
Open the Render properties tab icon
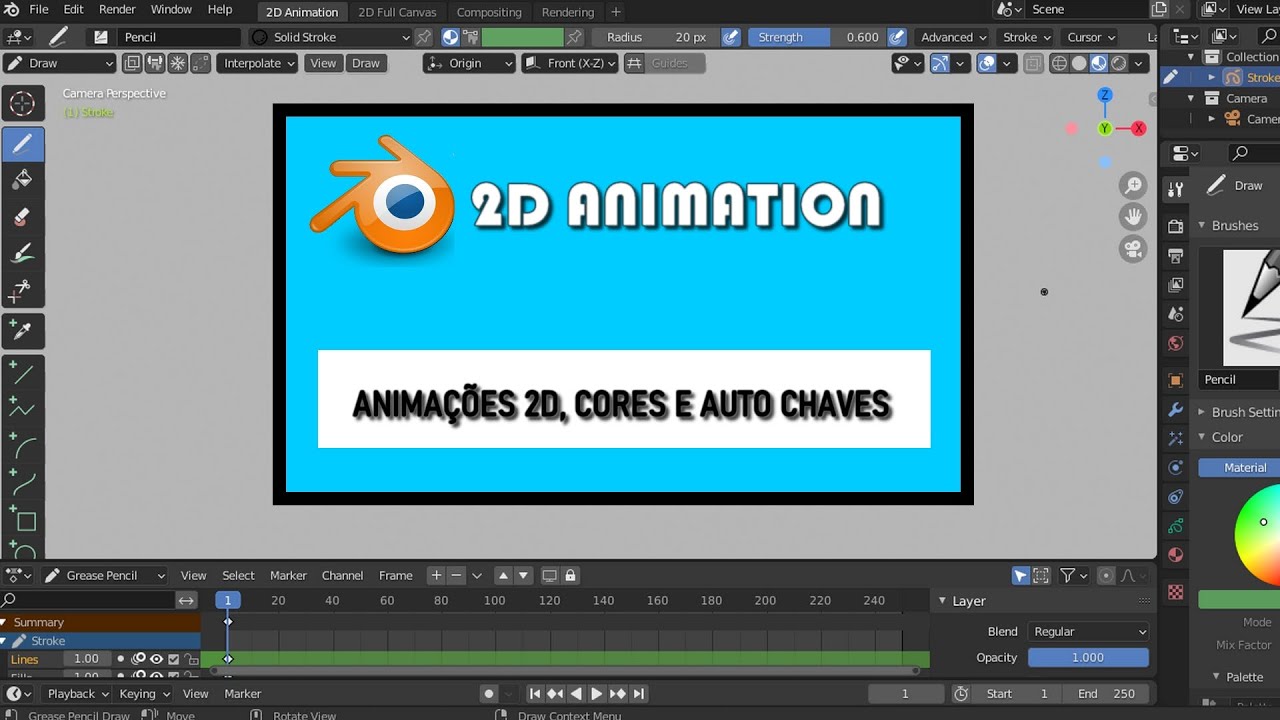(1176, 227)
